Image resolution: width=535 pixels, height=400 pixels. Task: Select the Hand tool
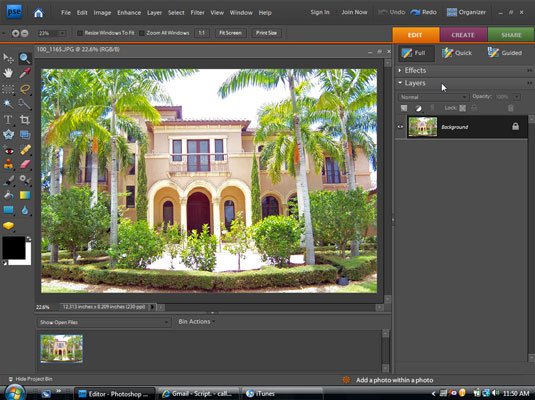pyautogui.click(x=8, y=73)
